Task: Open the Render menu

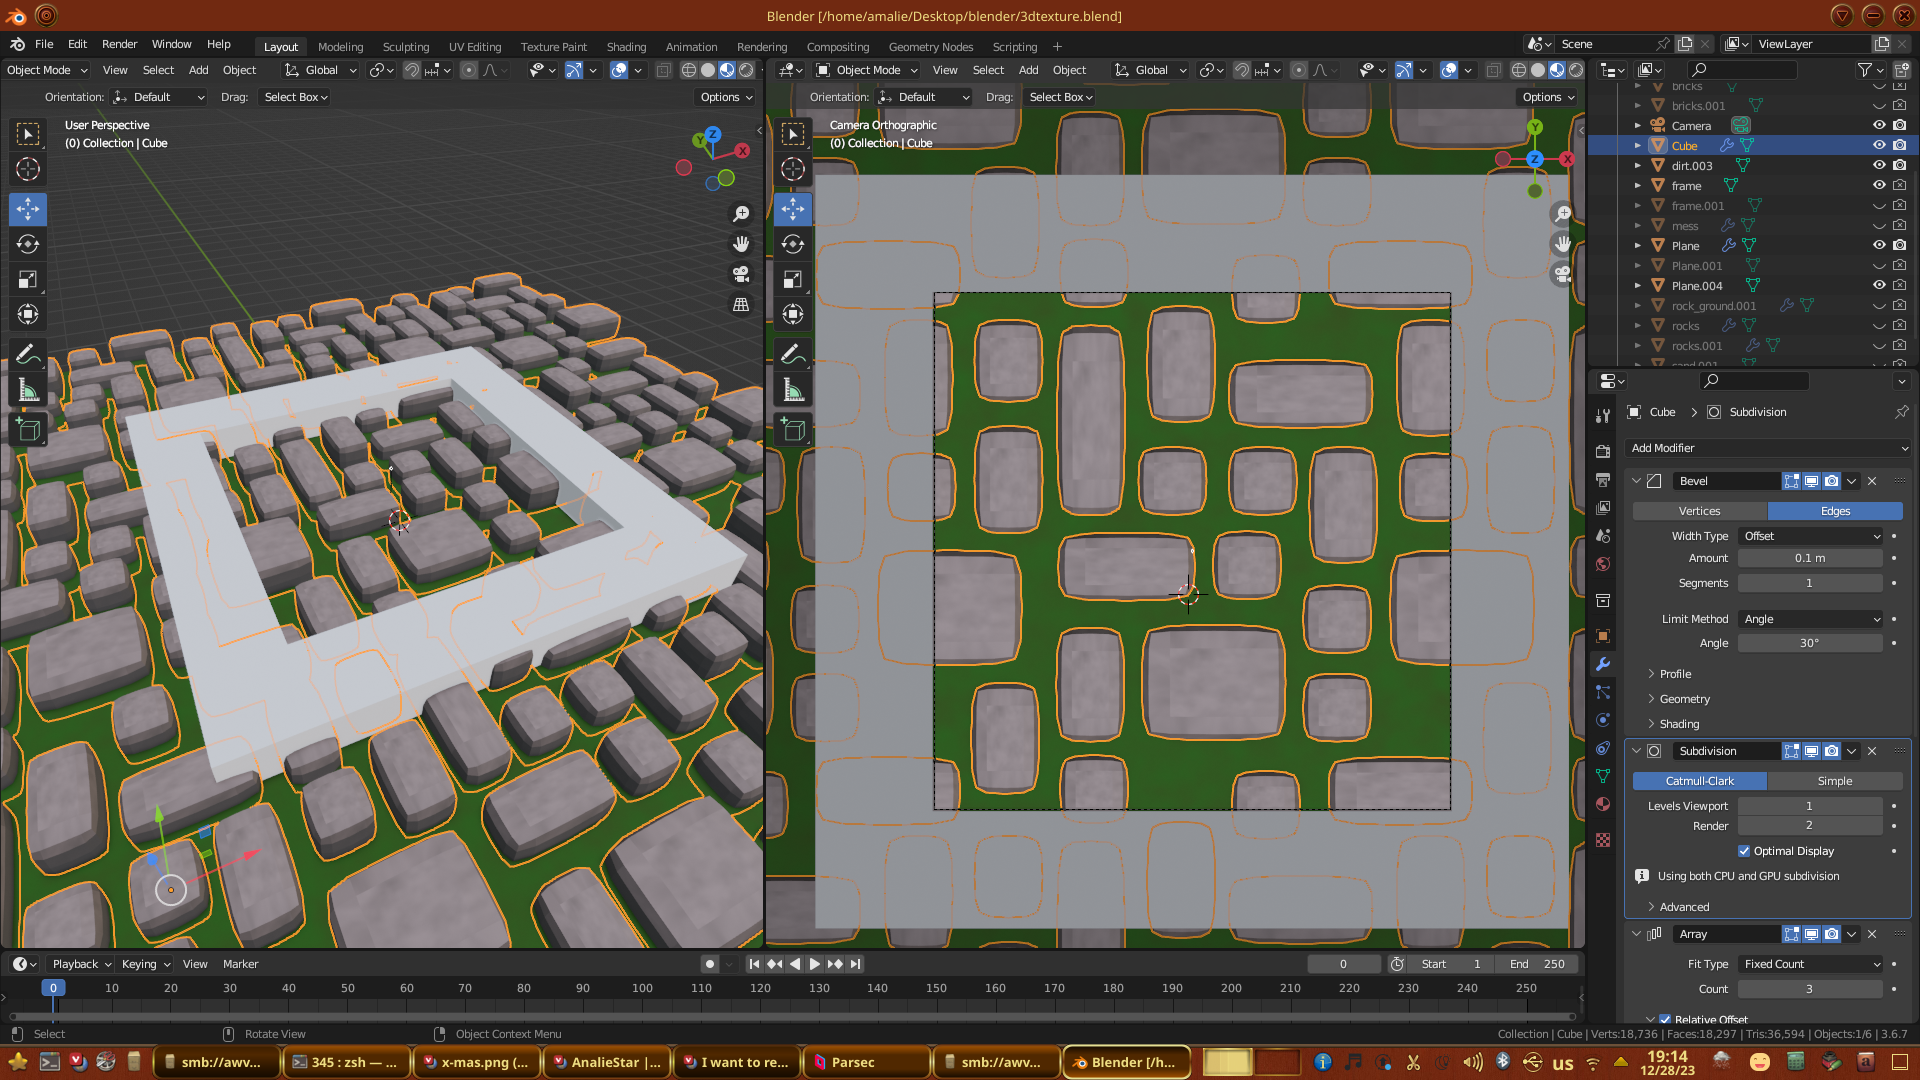Action: point(119,44)
